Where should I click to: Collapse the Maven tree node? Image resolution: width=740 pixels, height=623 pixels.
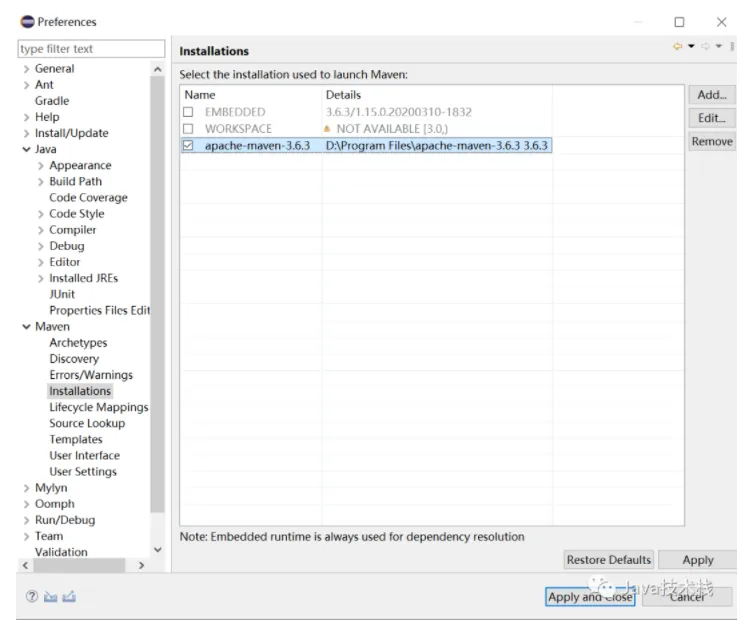click(x=26, y=327)
